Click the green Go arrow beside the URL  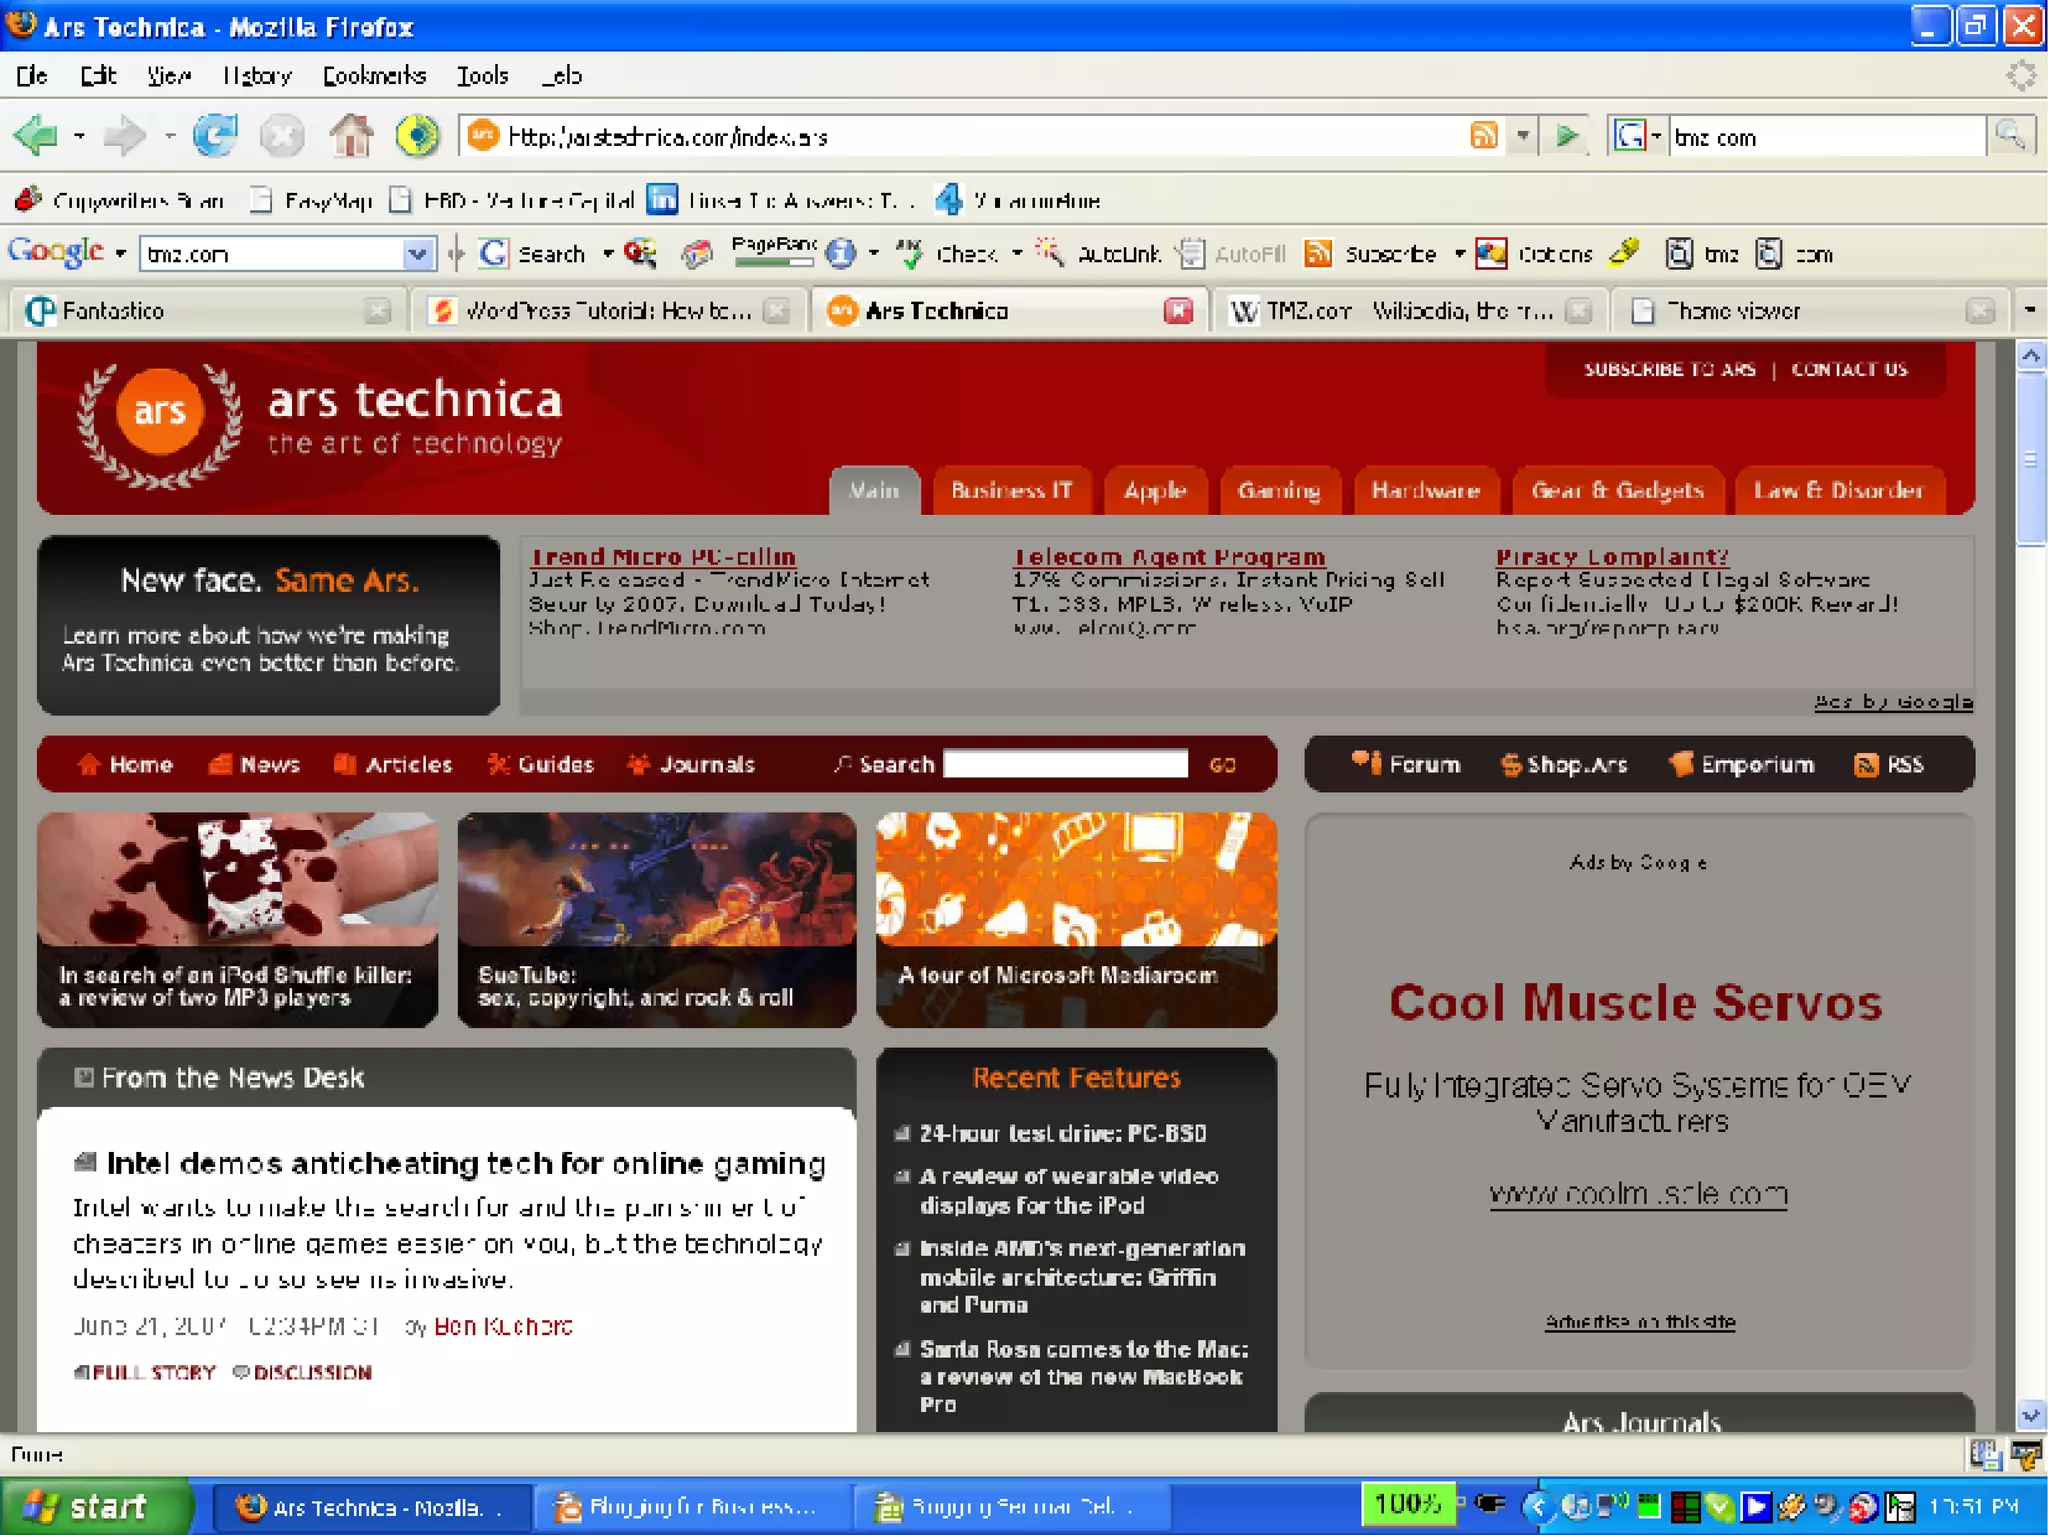tap(1567, 136)
